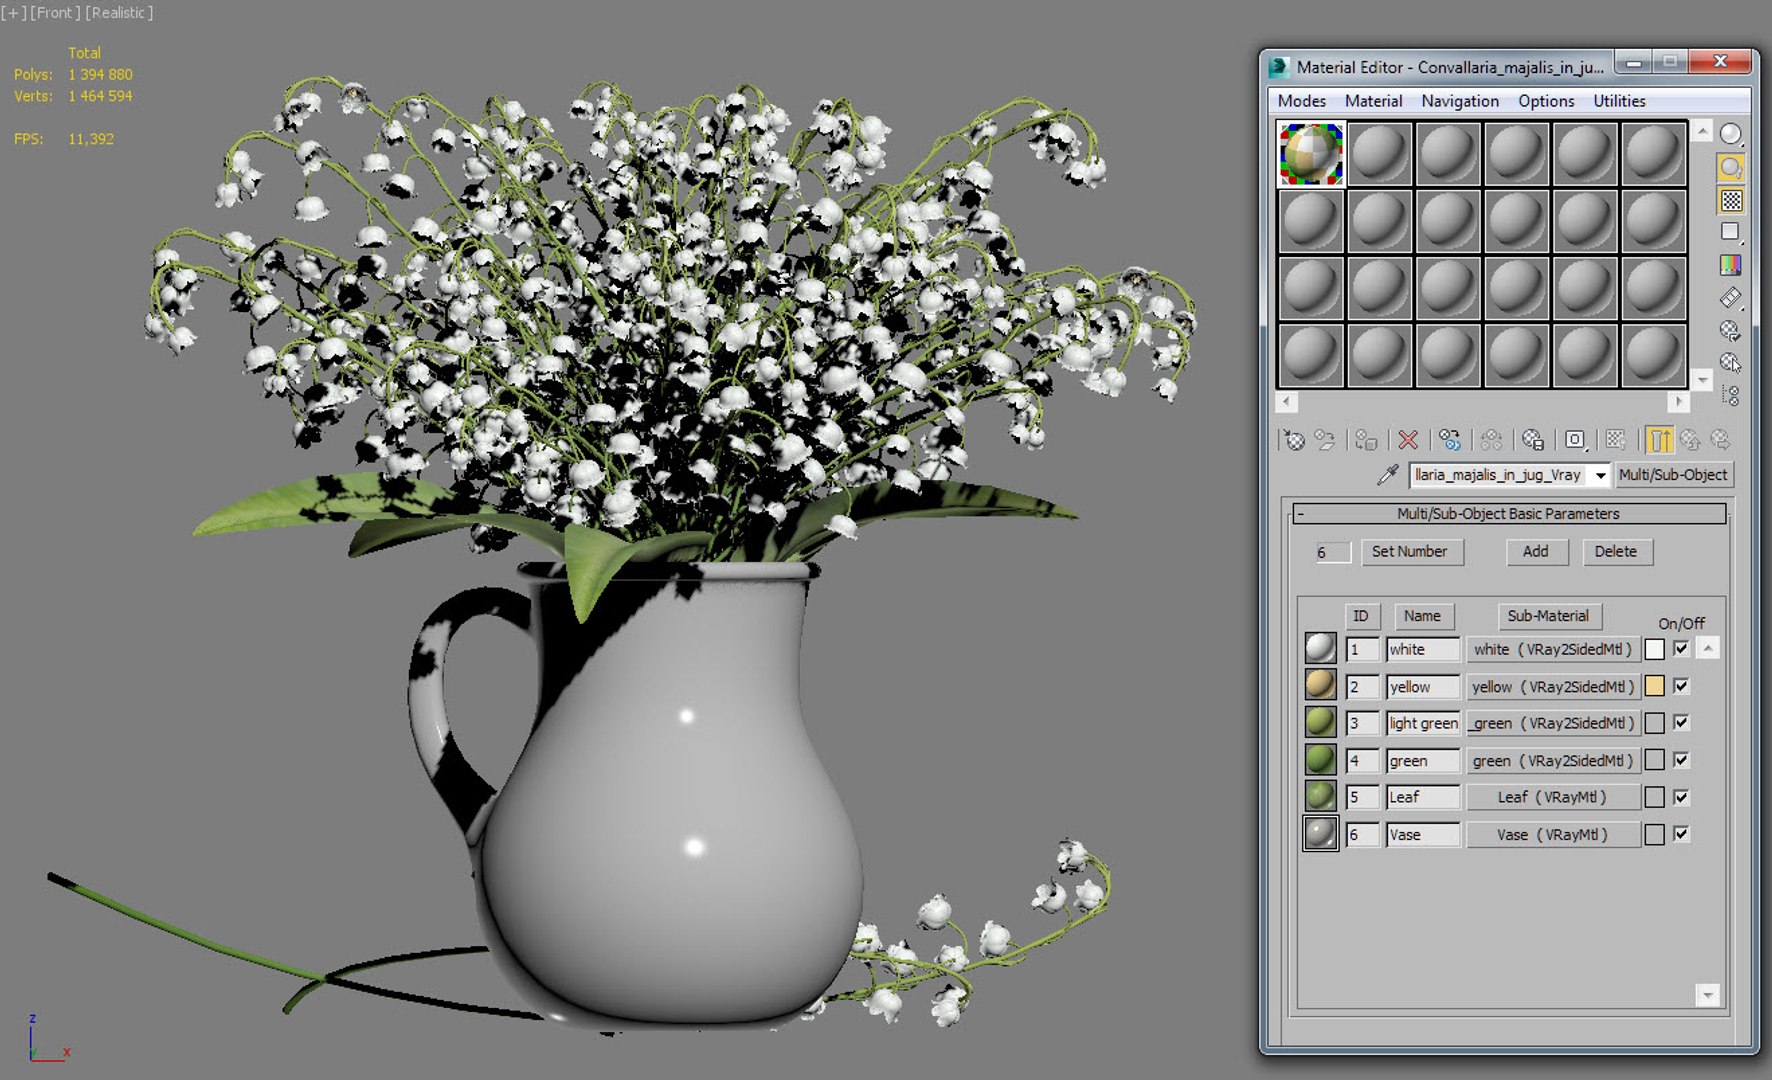
Task: Toggle Backlight icon in side toolbar
Action: (1731, 167)
